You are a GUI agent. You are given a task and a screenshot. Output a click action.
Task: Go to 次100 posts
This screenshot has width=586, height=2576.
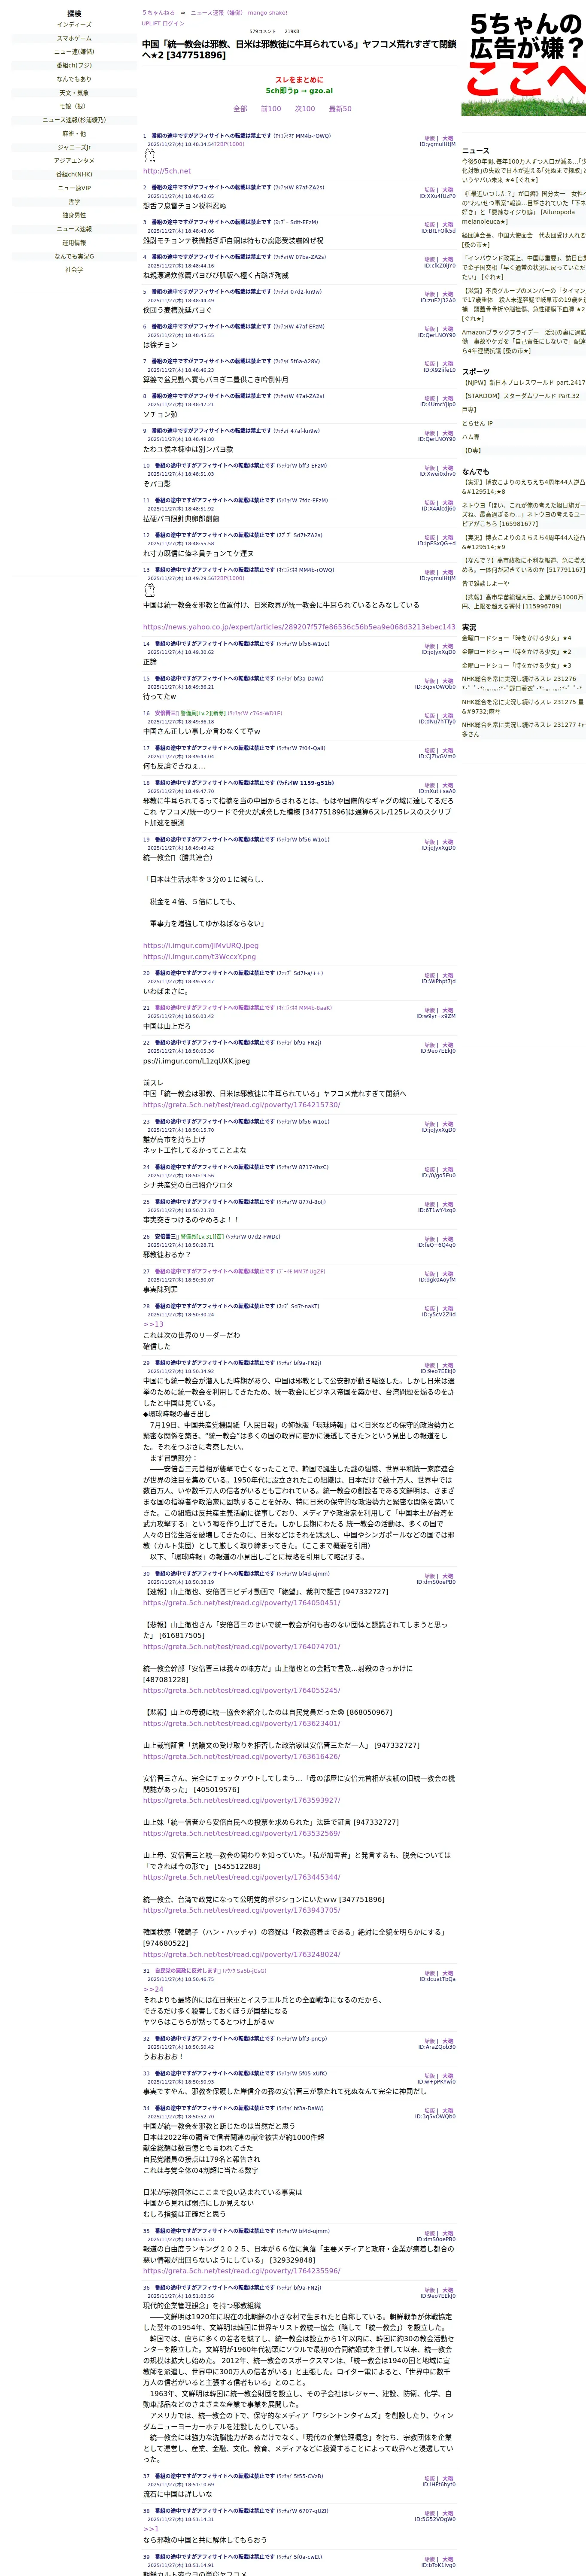point(305,109)
